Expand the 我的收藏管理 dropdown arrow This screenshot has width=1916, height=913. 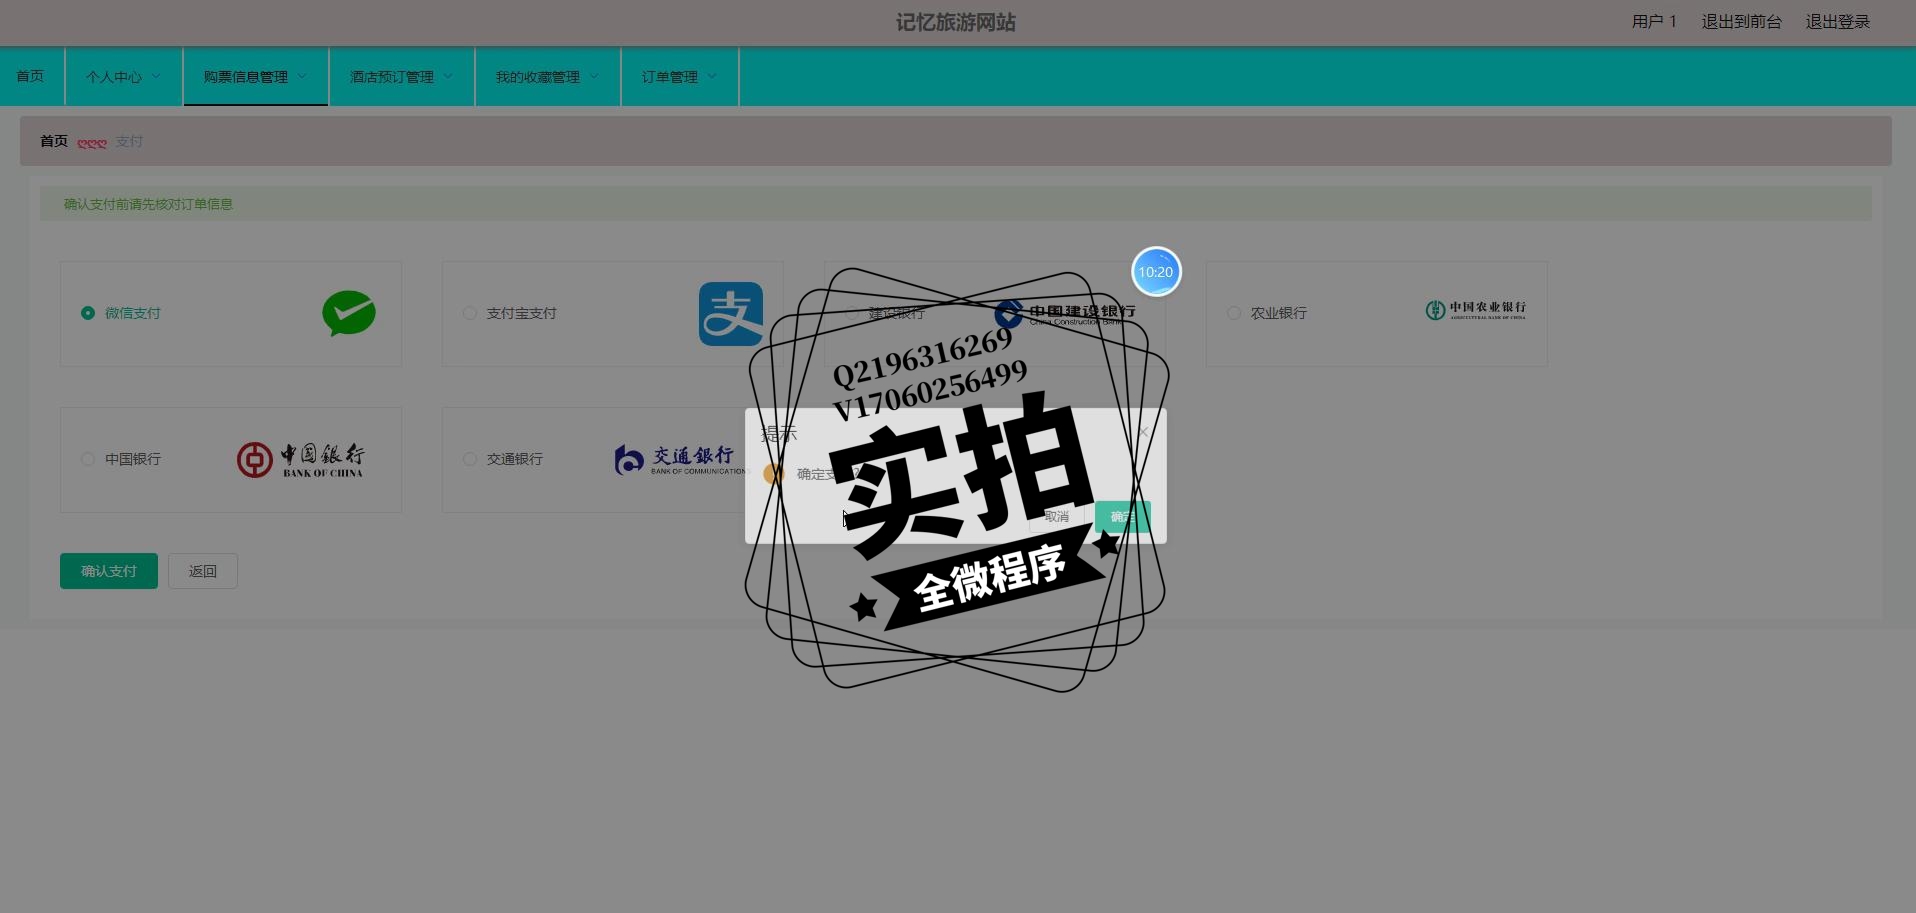coord(594,76)
